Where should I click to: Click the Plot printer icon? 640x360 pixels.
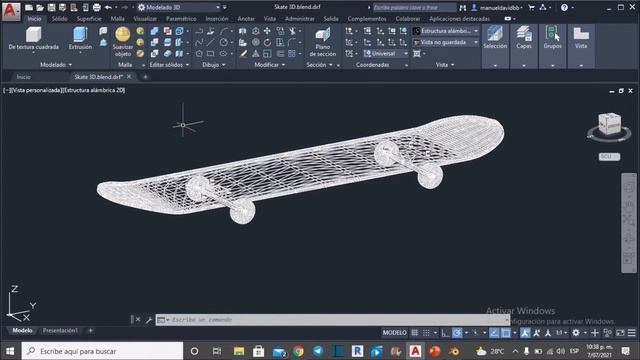pos(96,7)
